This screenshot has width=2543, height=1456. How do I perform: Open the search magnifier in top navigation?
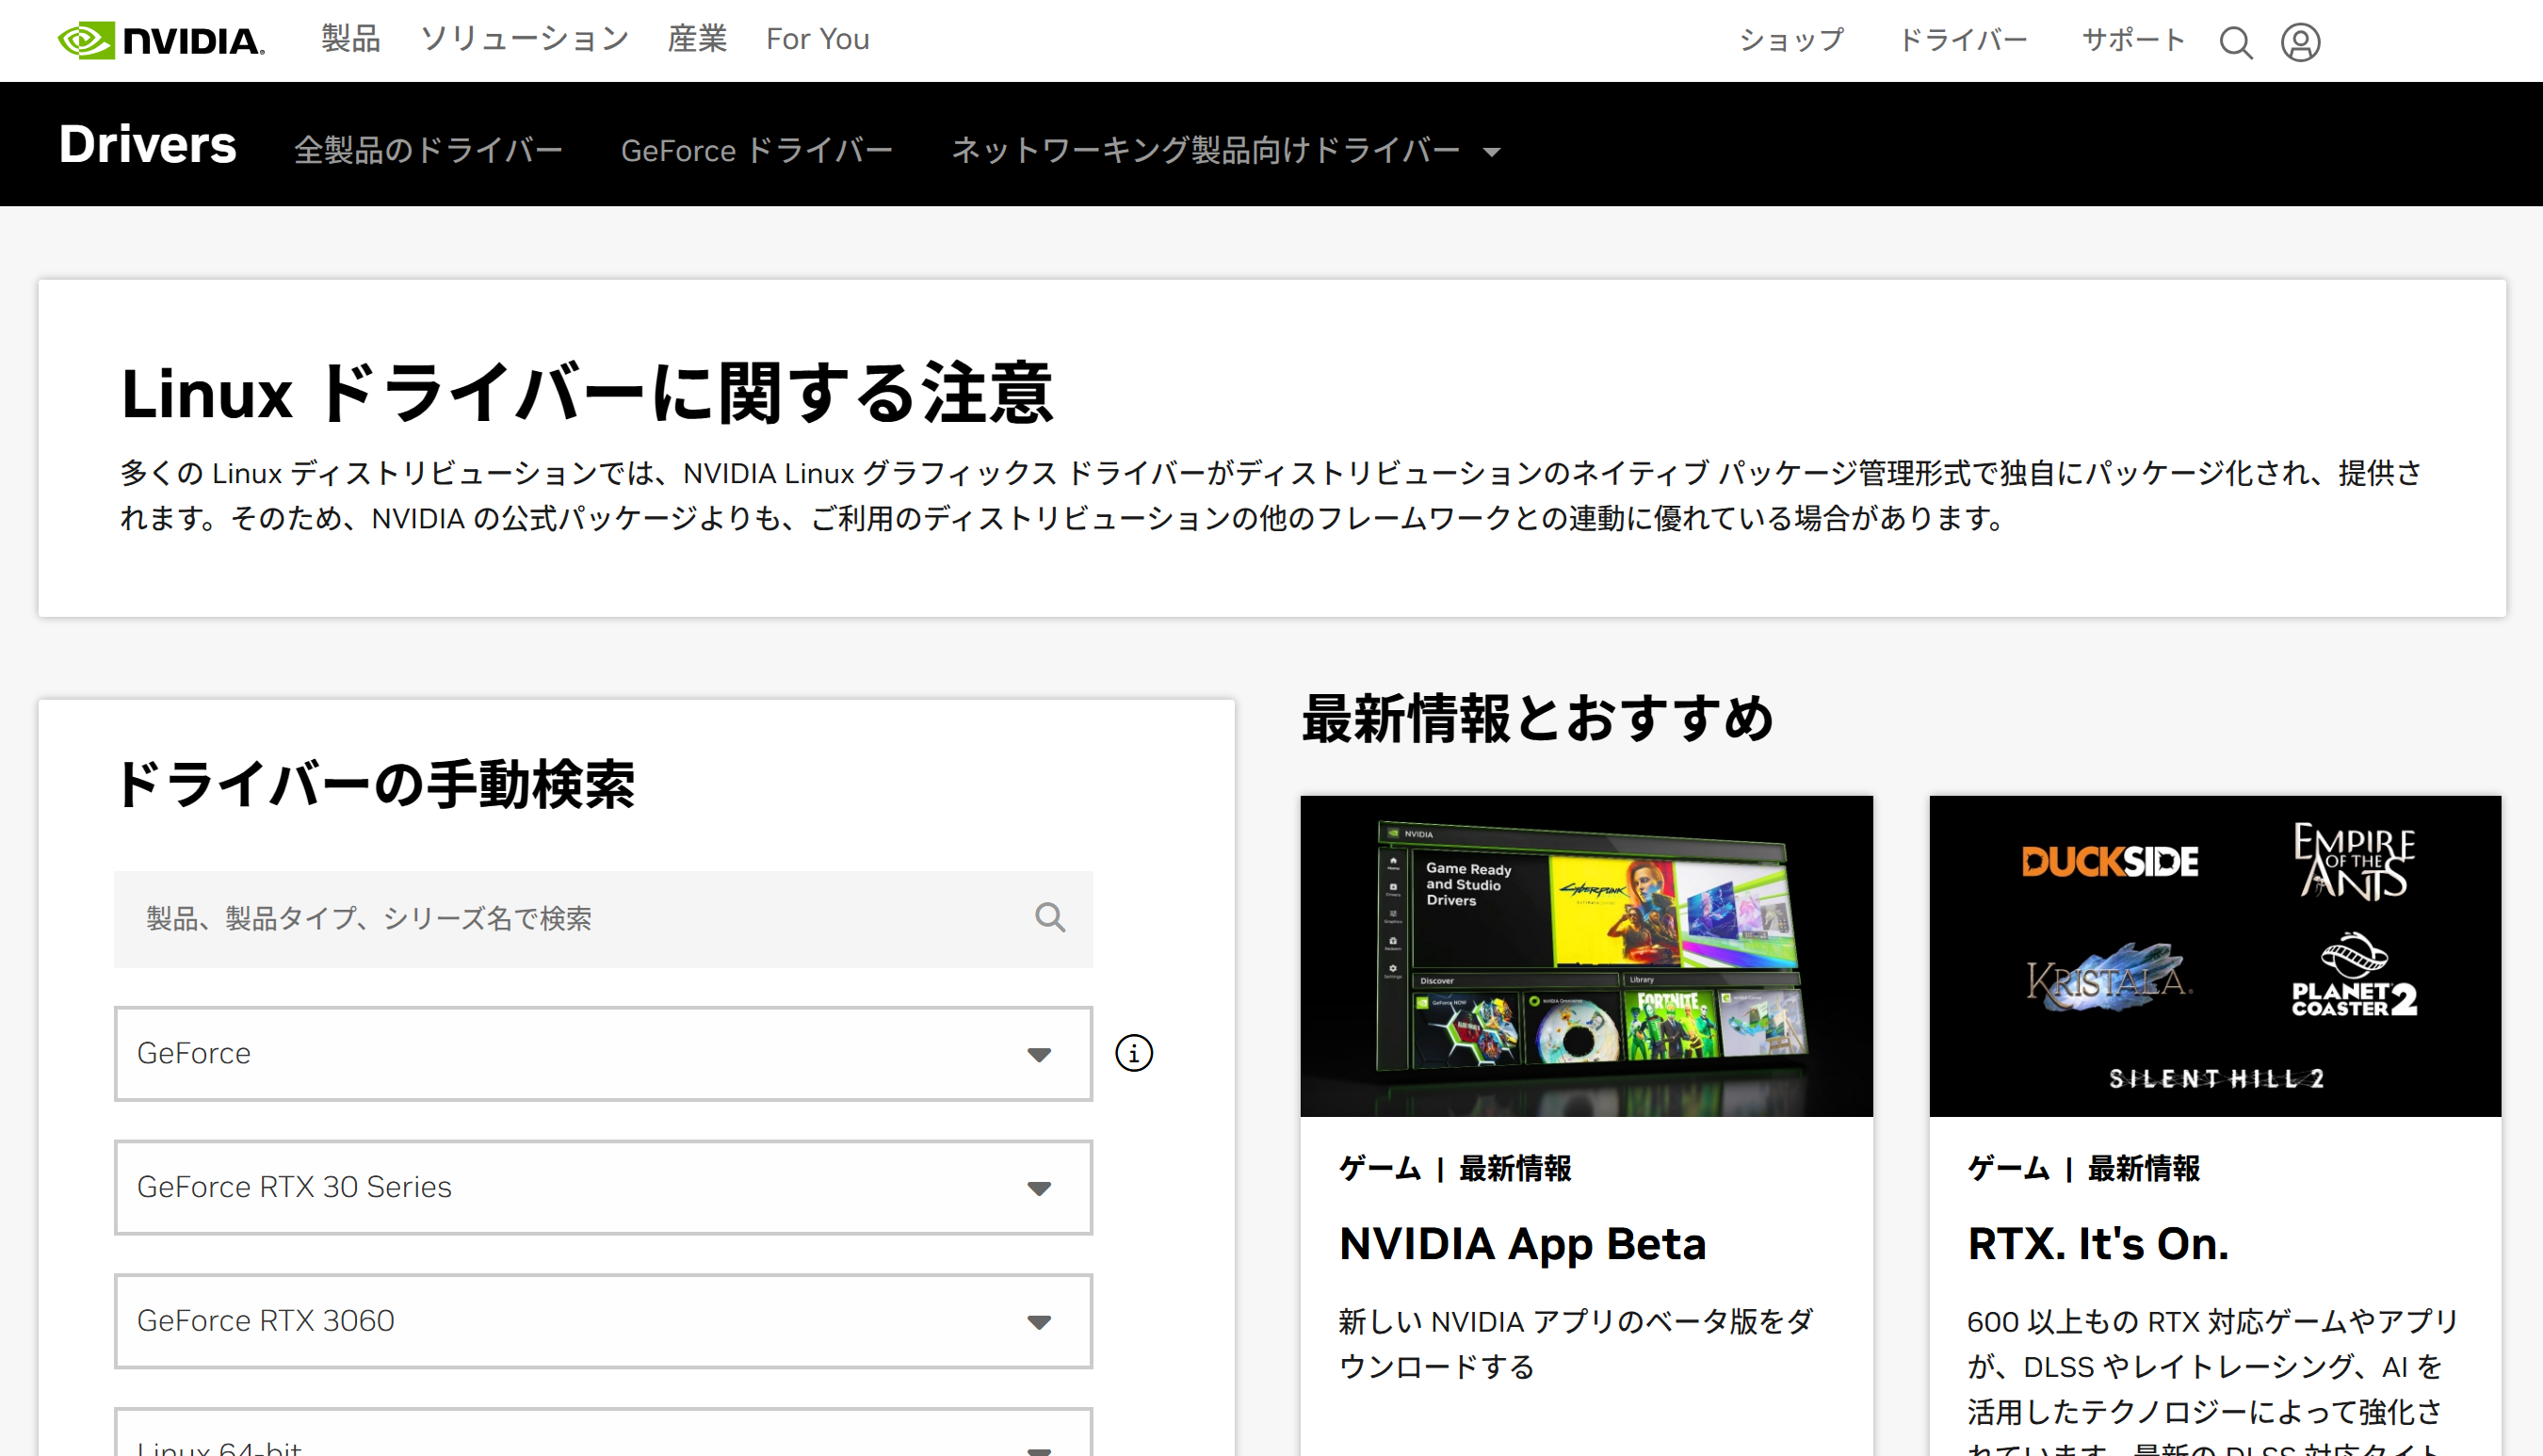pos(2236,42)
